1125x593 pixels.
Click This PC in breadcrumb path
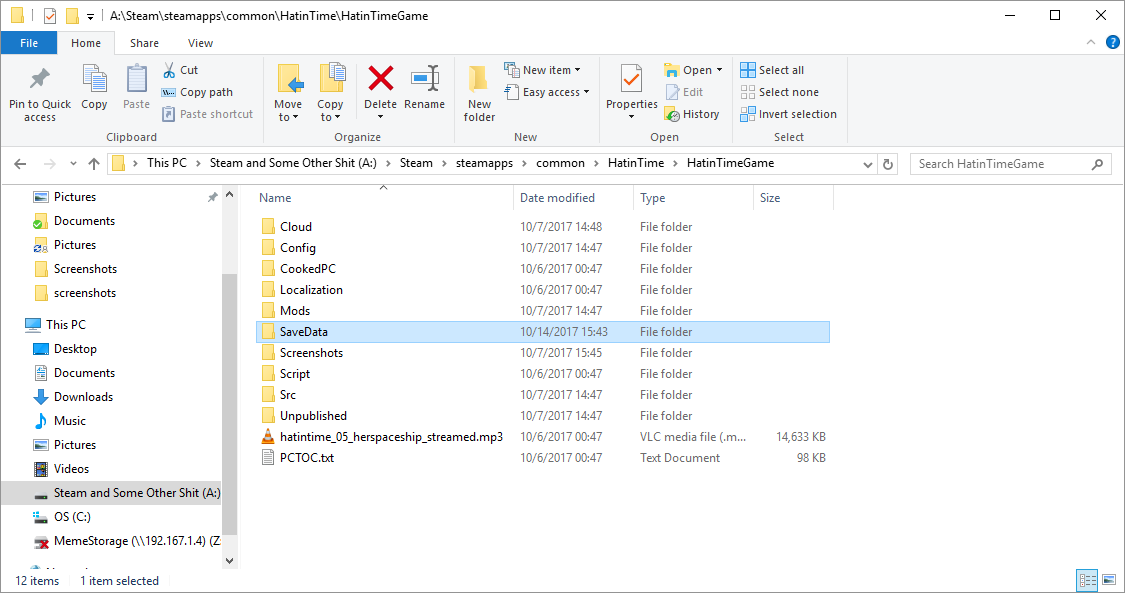(x=166, y=163)
